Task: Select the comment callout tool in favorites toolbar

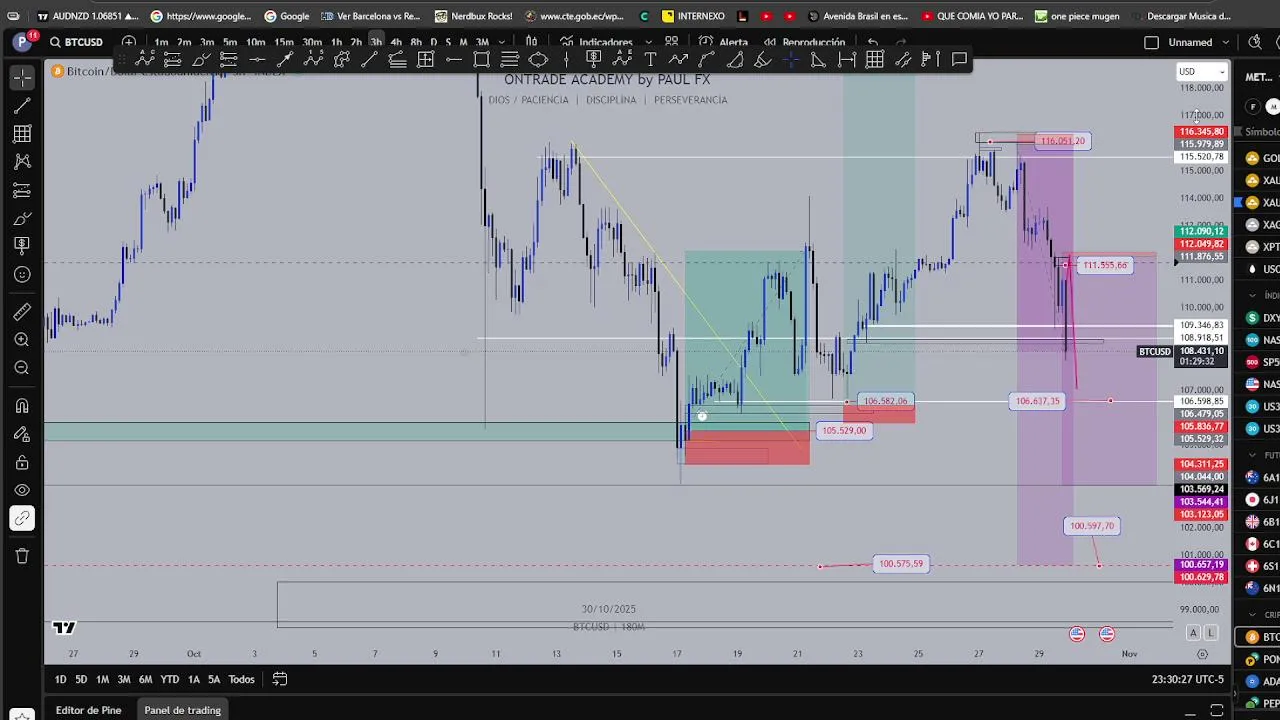Action: [x=959, y=60]
